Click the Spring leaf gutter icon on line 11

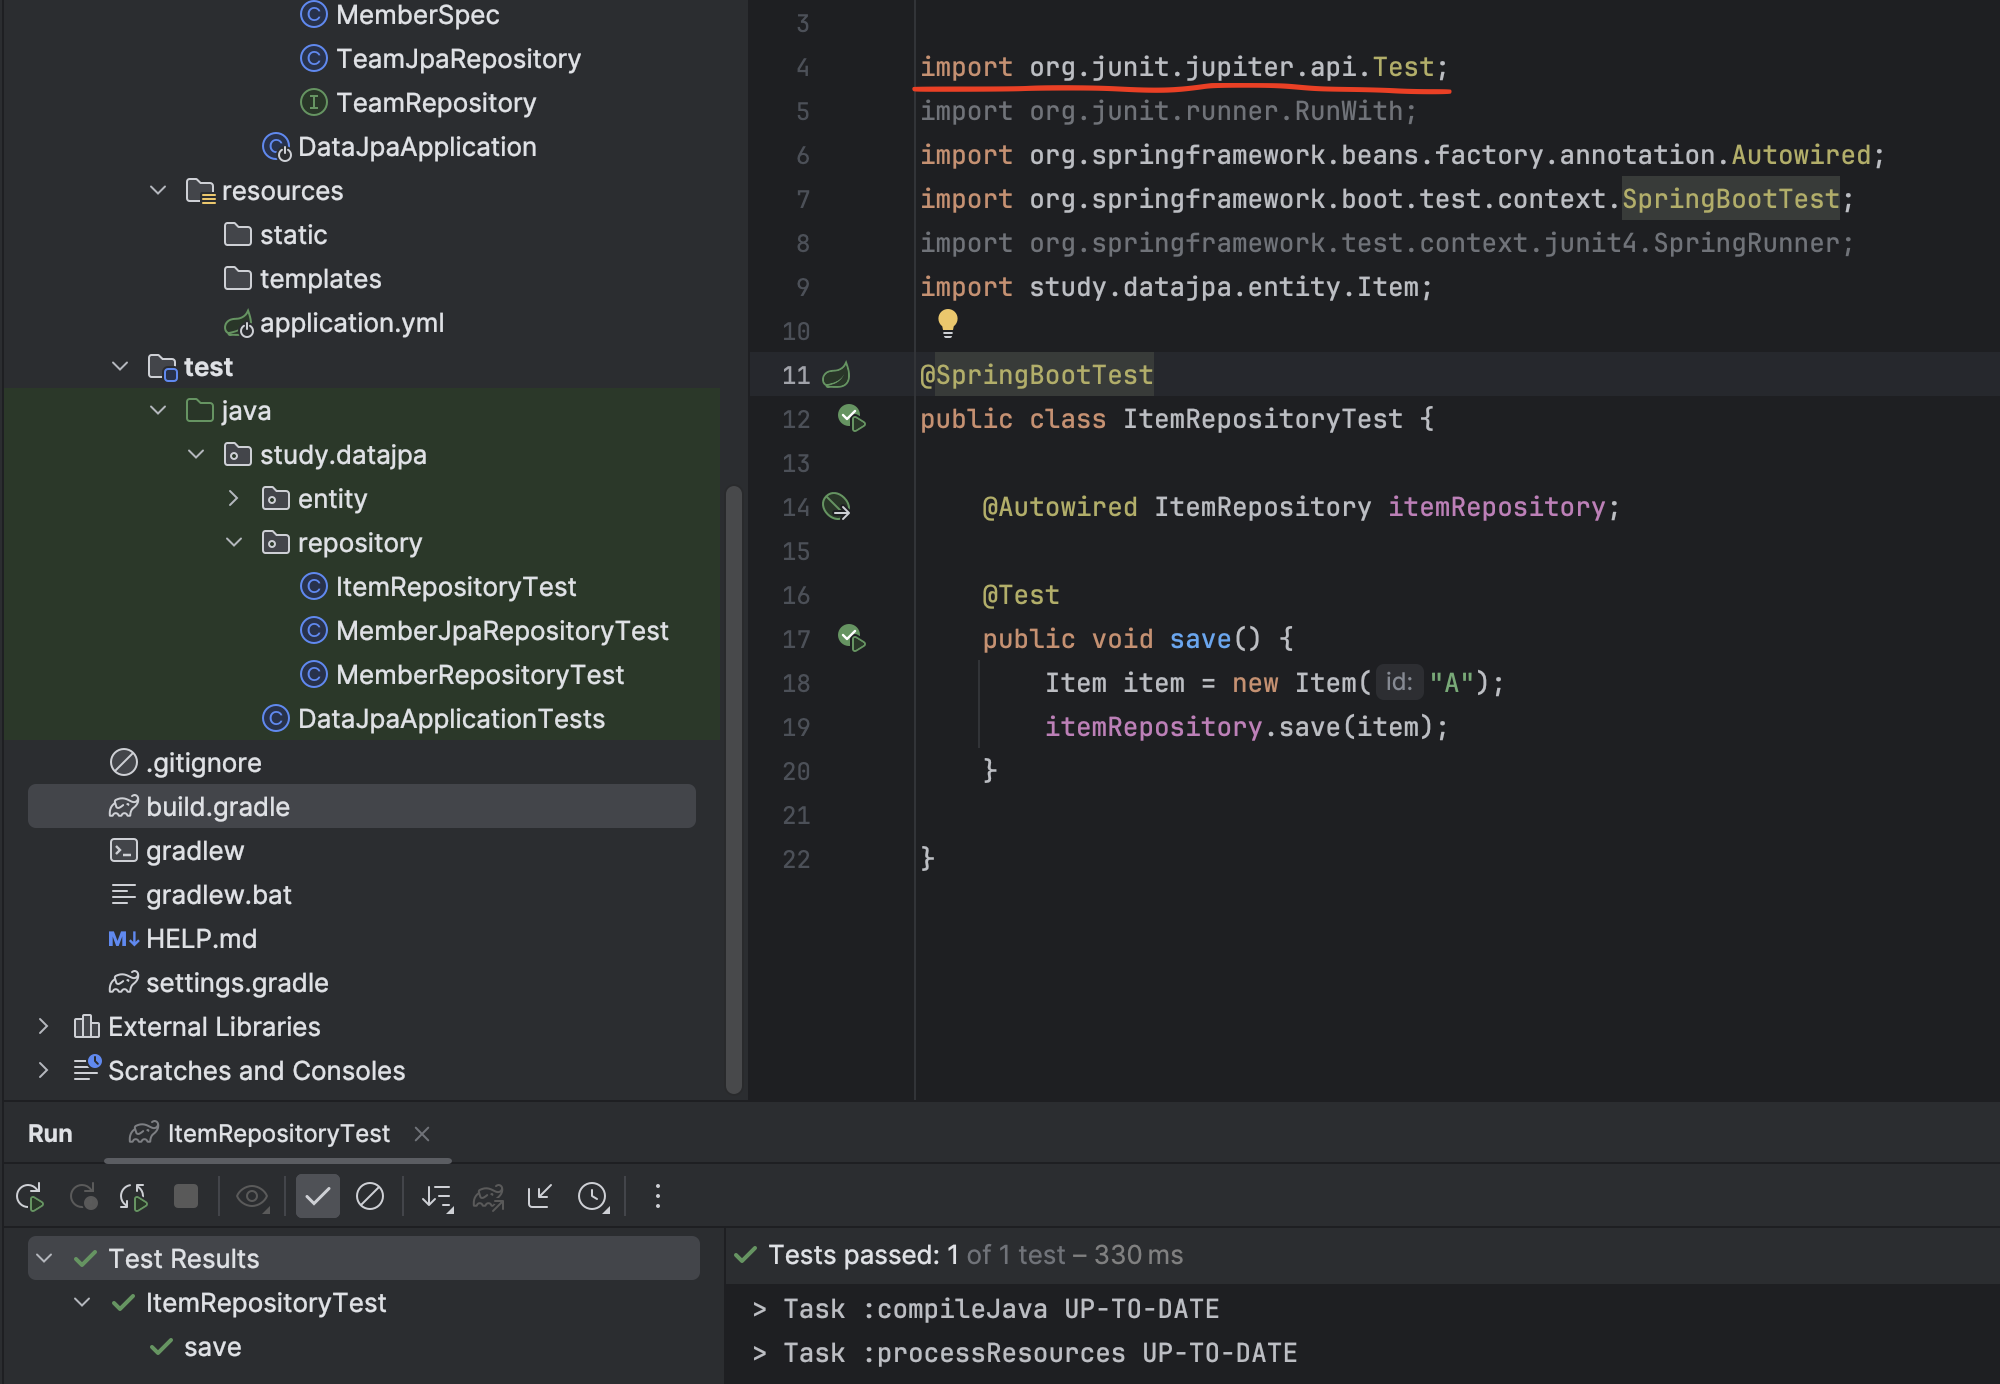[x=836, y=375]
